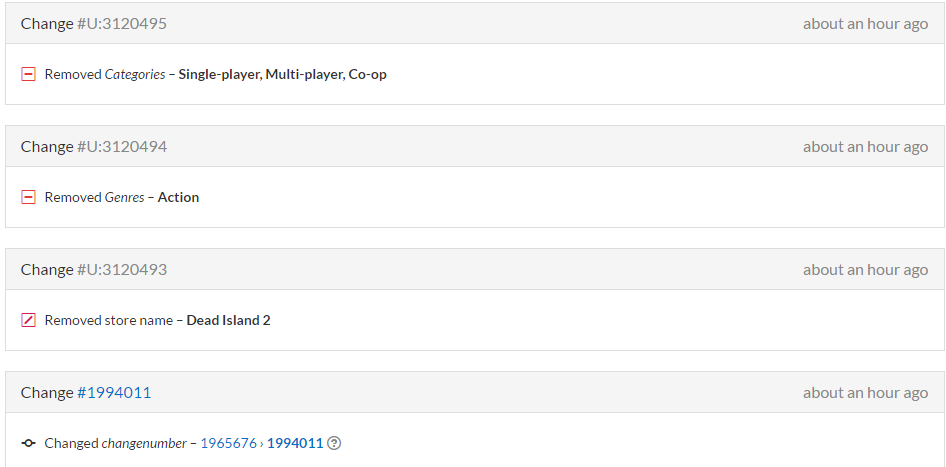Click the Change #U:3120493 header title
Image resolution: width=946 pixels, height=467 pixels.
(94, 269)
